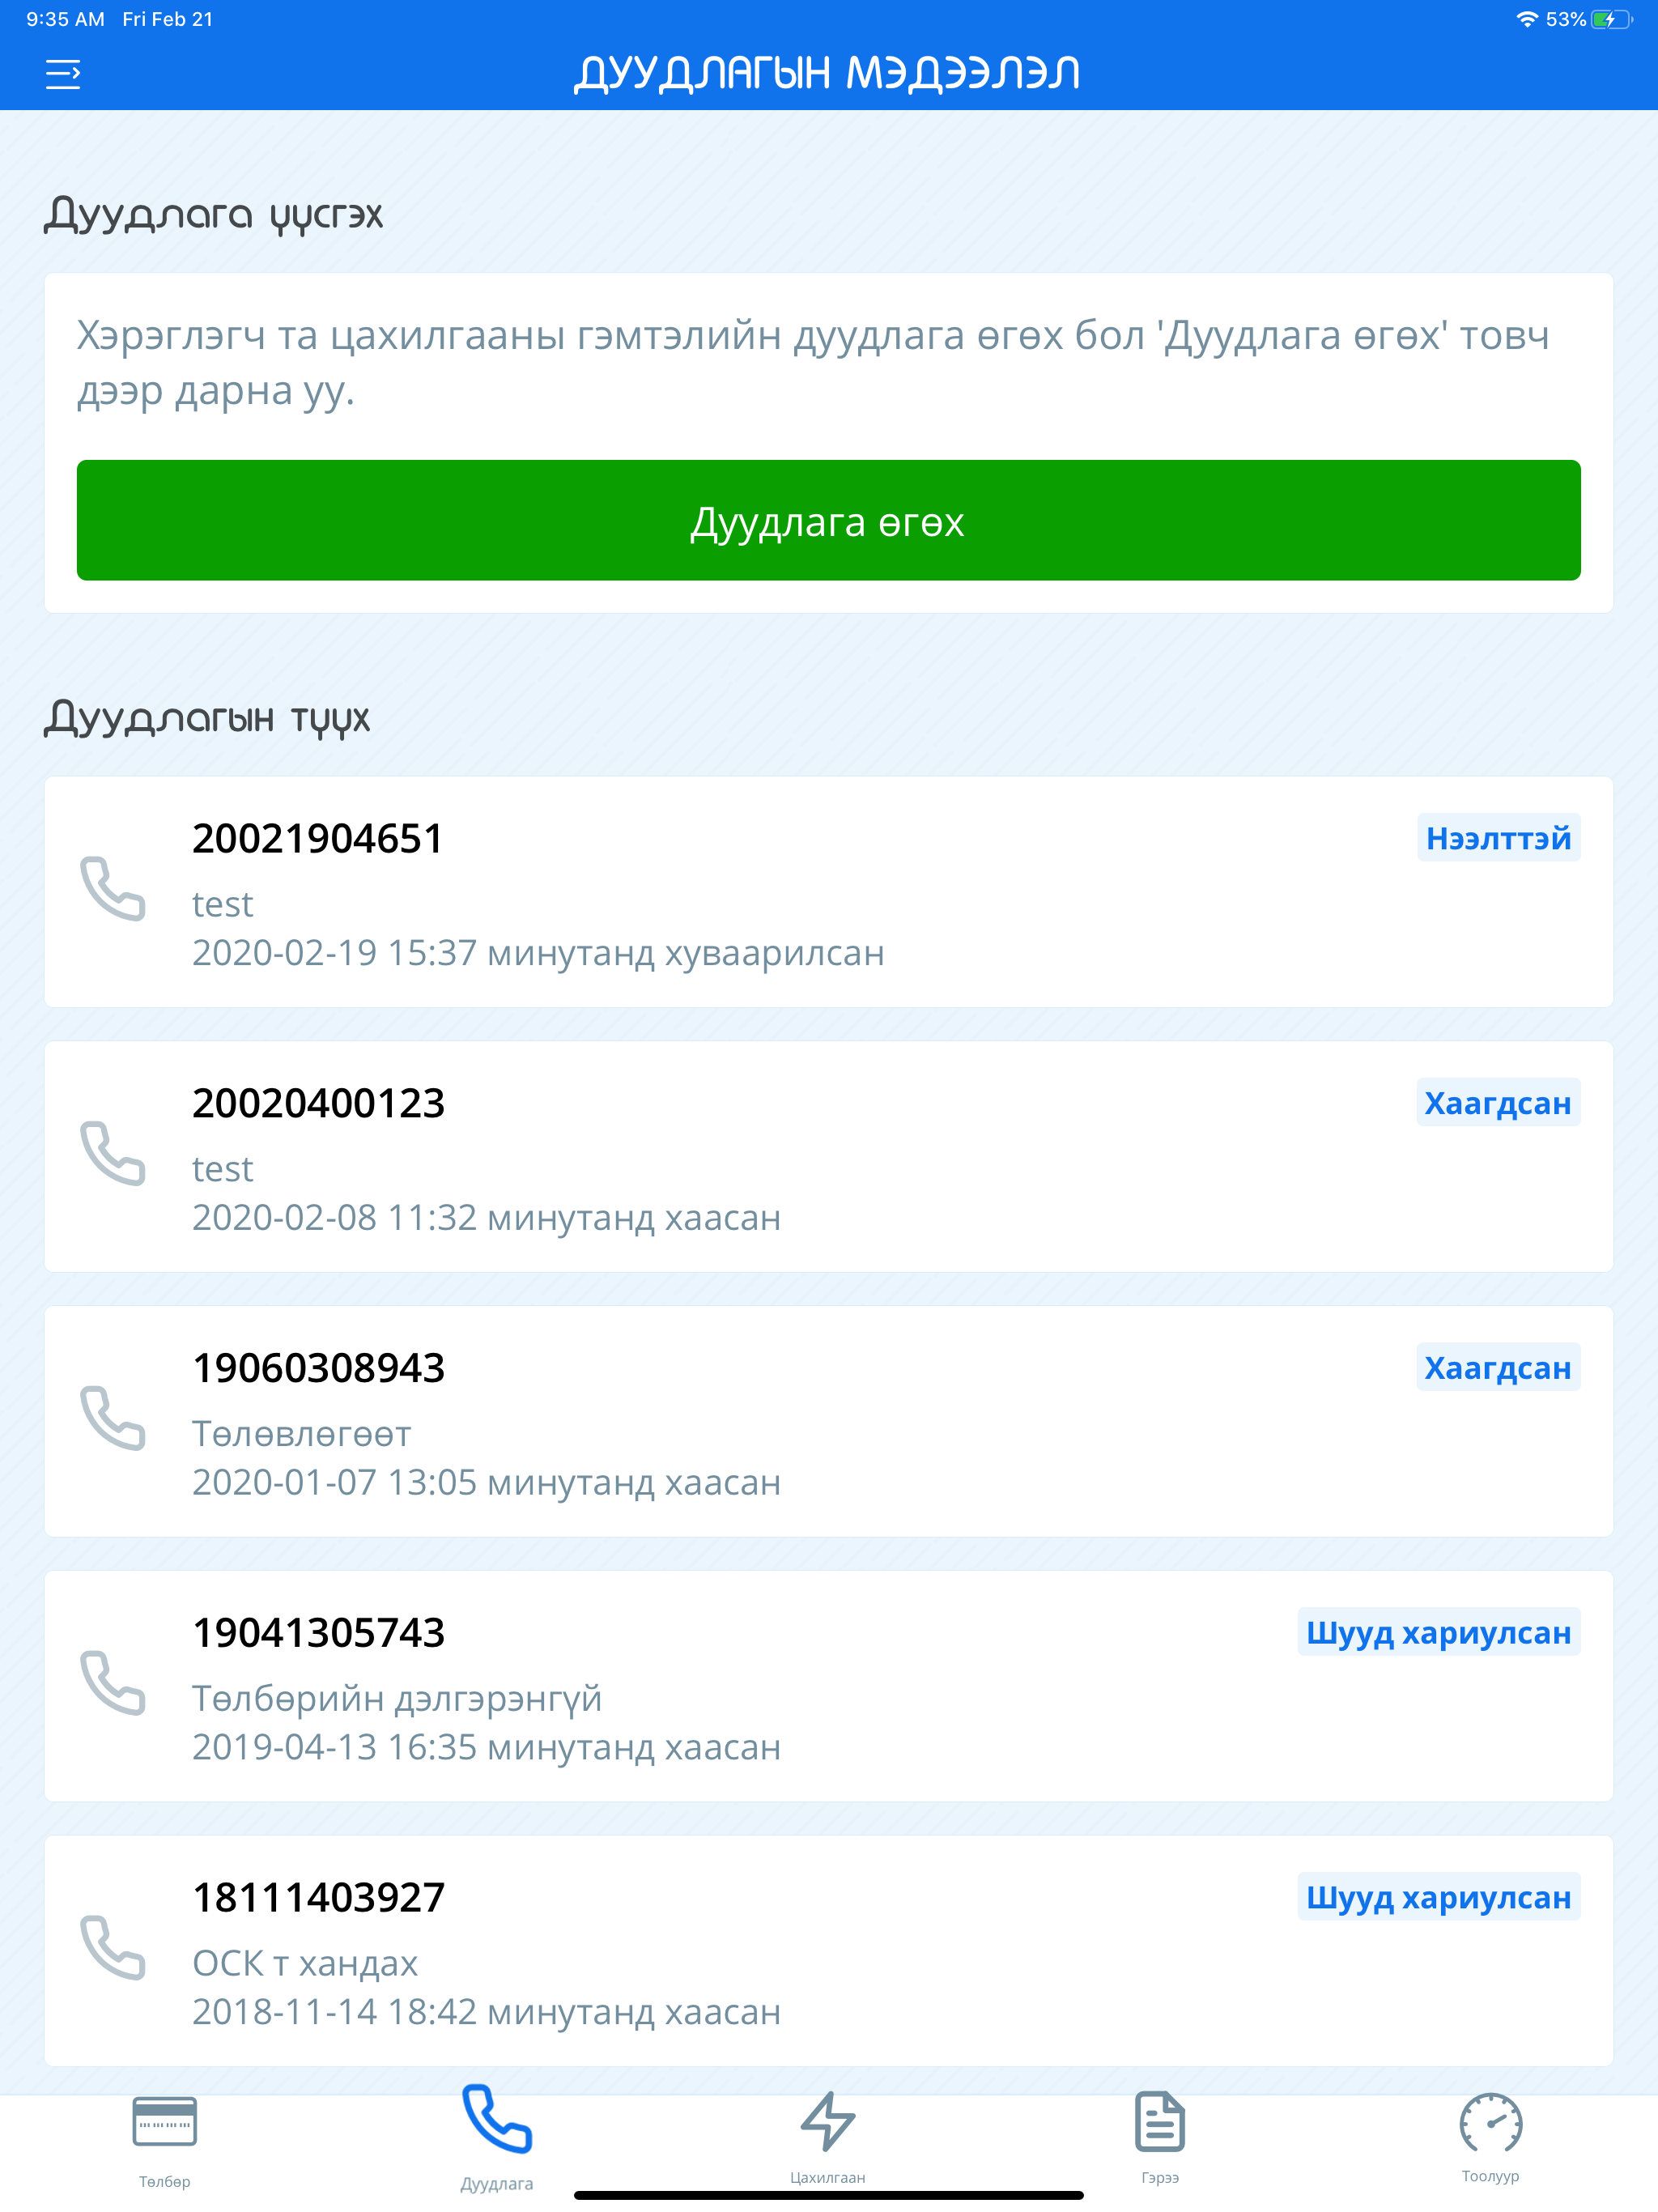Tap Шууд хариулсан badge on 18111403927
1658x2212 pixels.
[1439, 1897]
